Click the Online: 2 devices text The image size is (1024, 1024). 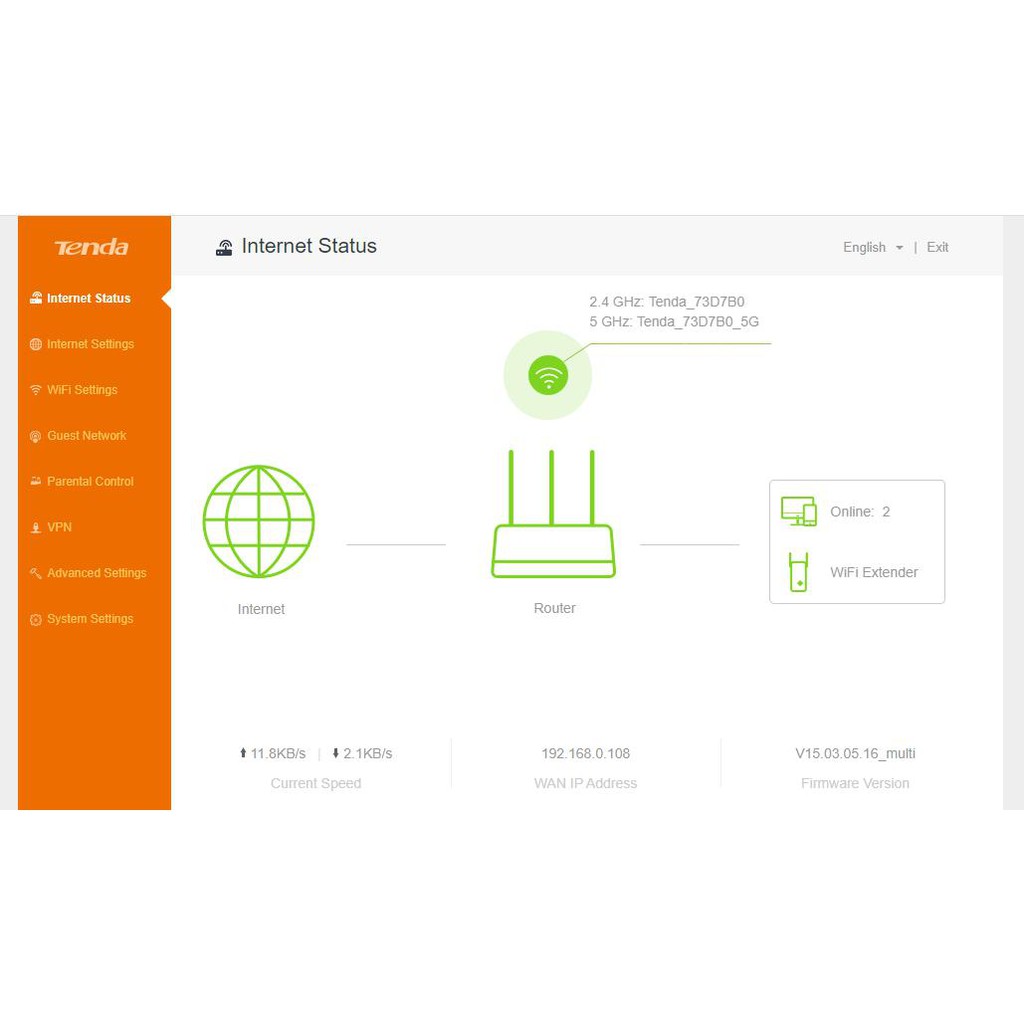(859, 512)
